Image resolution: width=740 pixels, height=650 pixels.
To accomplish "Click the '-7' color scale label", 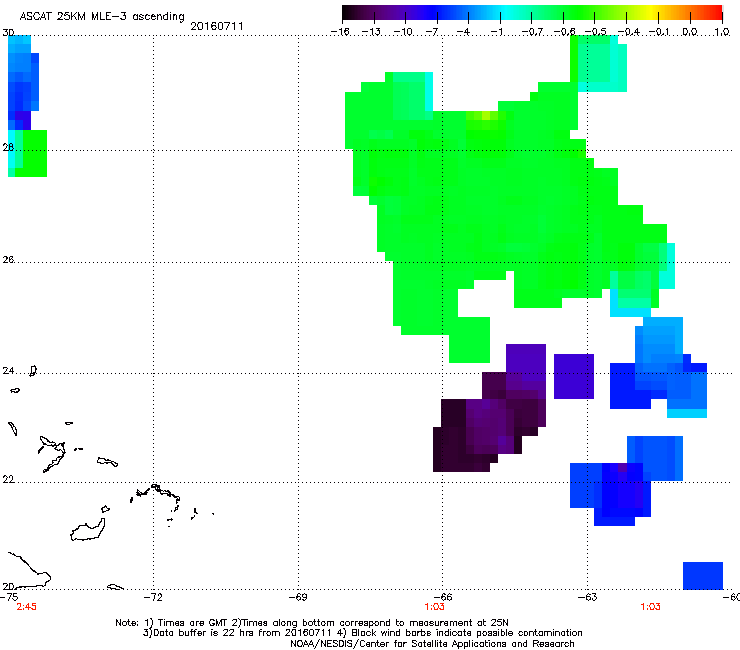I will (x=431, y=32).
